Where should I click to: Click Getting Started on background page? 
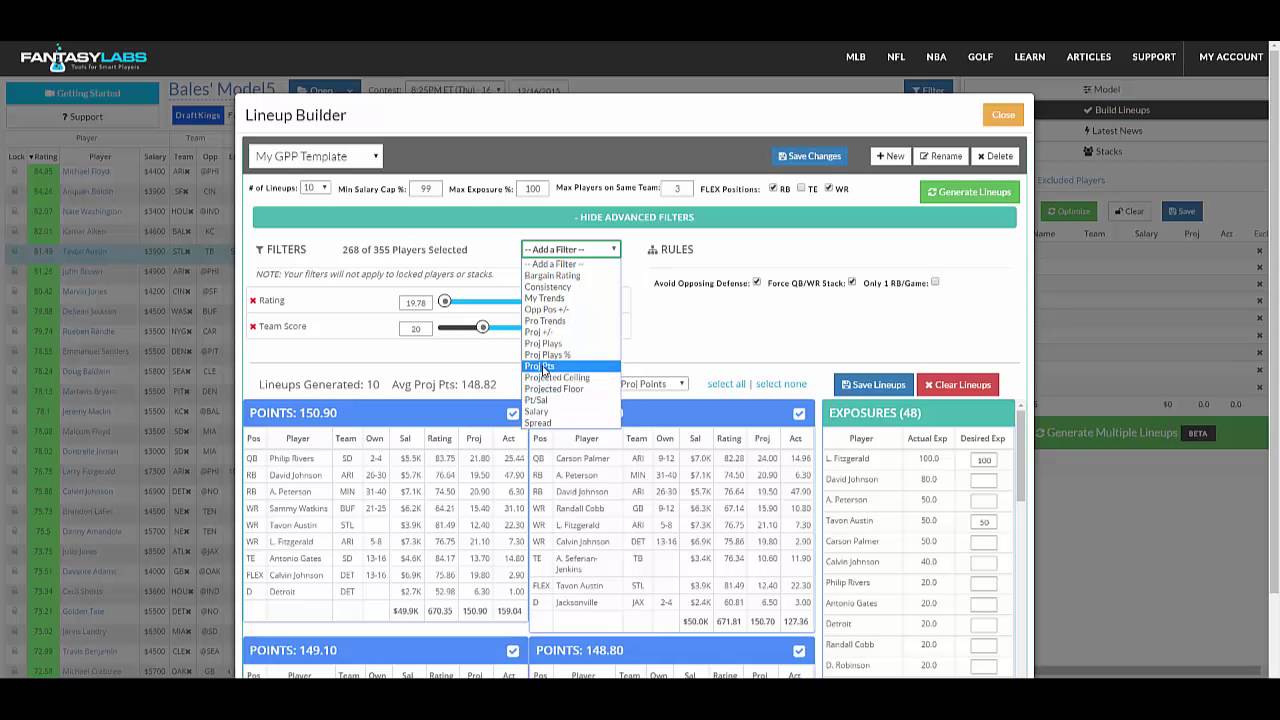click(x=82, y=93)
